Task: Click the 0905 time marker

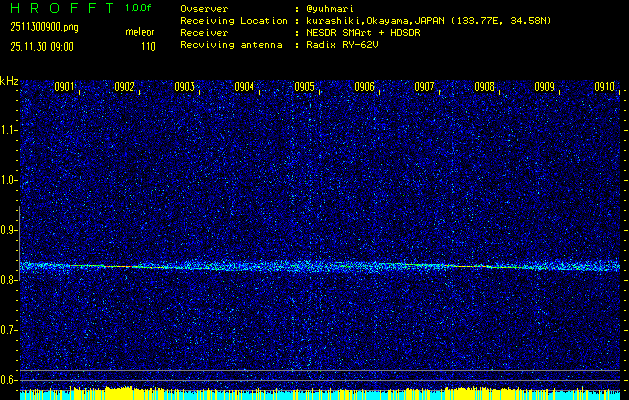Action: coord(304,87)
